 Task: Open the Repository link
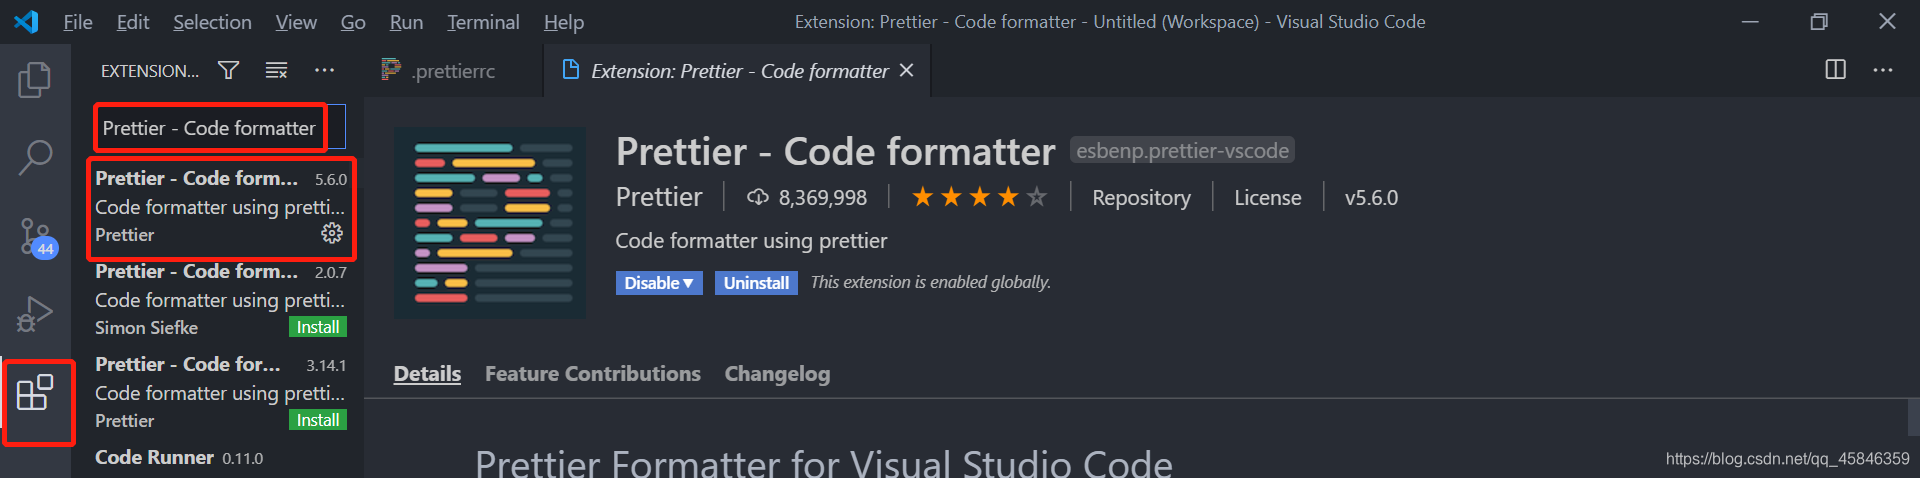pyautogui.click(x=1141, y=198)
